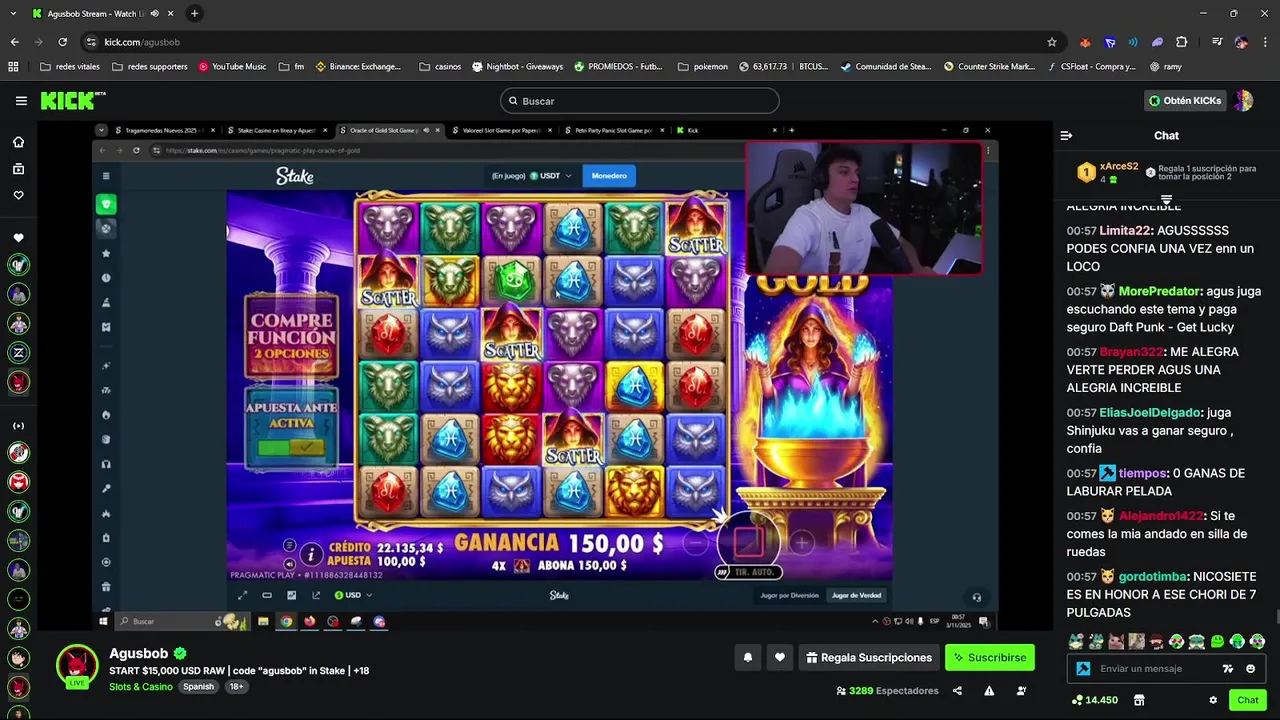1280x720 pixels.
Task: Open Binance Exchange bookmark
Action: pos(358,67)
